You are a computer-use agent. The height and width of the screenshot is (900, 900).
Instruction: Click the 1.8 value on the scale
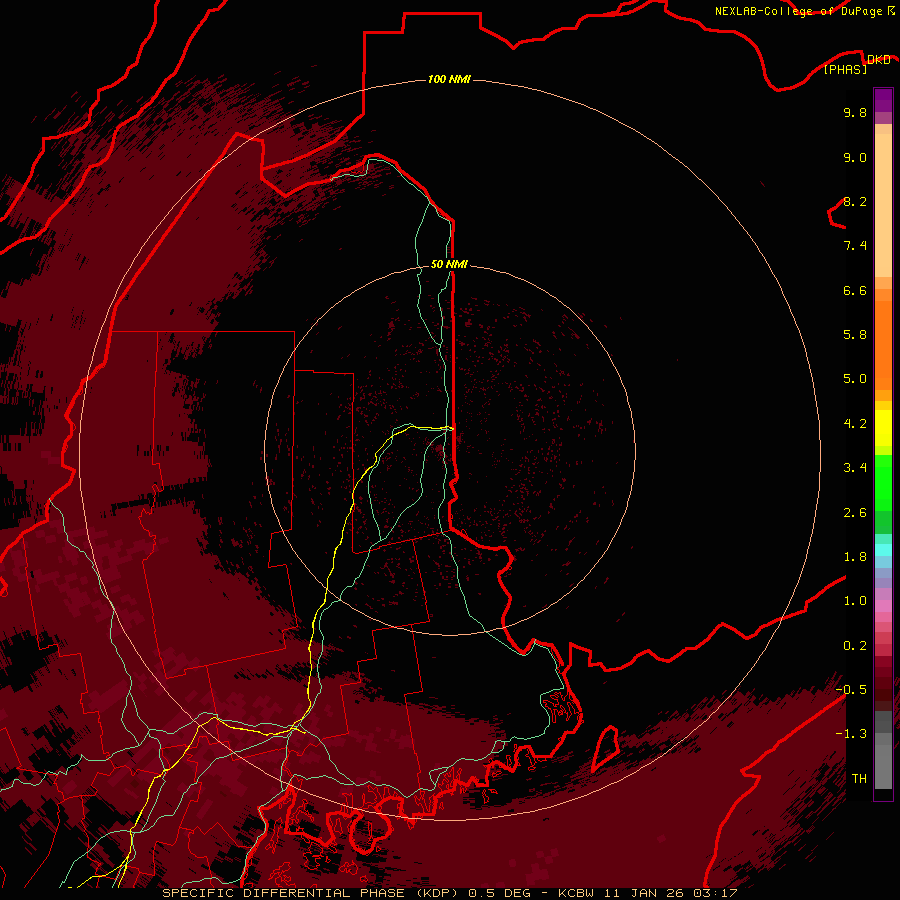tap(855, 557)
